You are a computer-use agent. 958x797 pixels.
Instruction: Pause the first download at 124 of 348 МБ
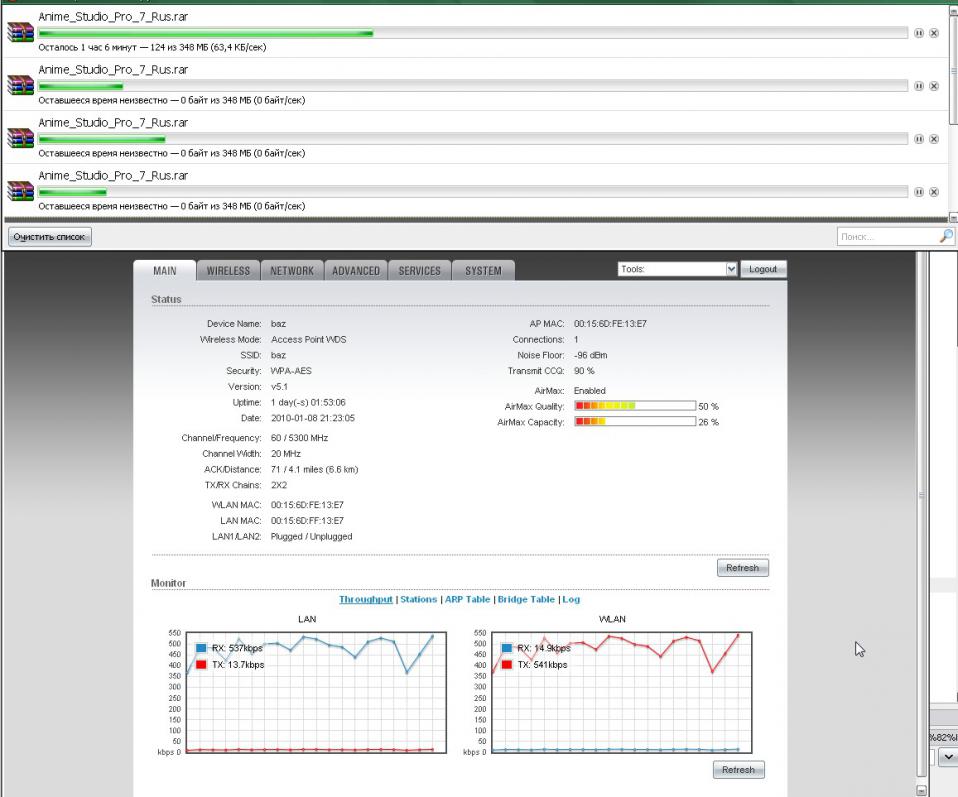[919, 33]
